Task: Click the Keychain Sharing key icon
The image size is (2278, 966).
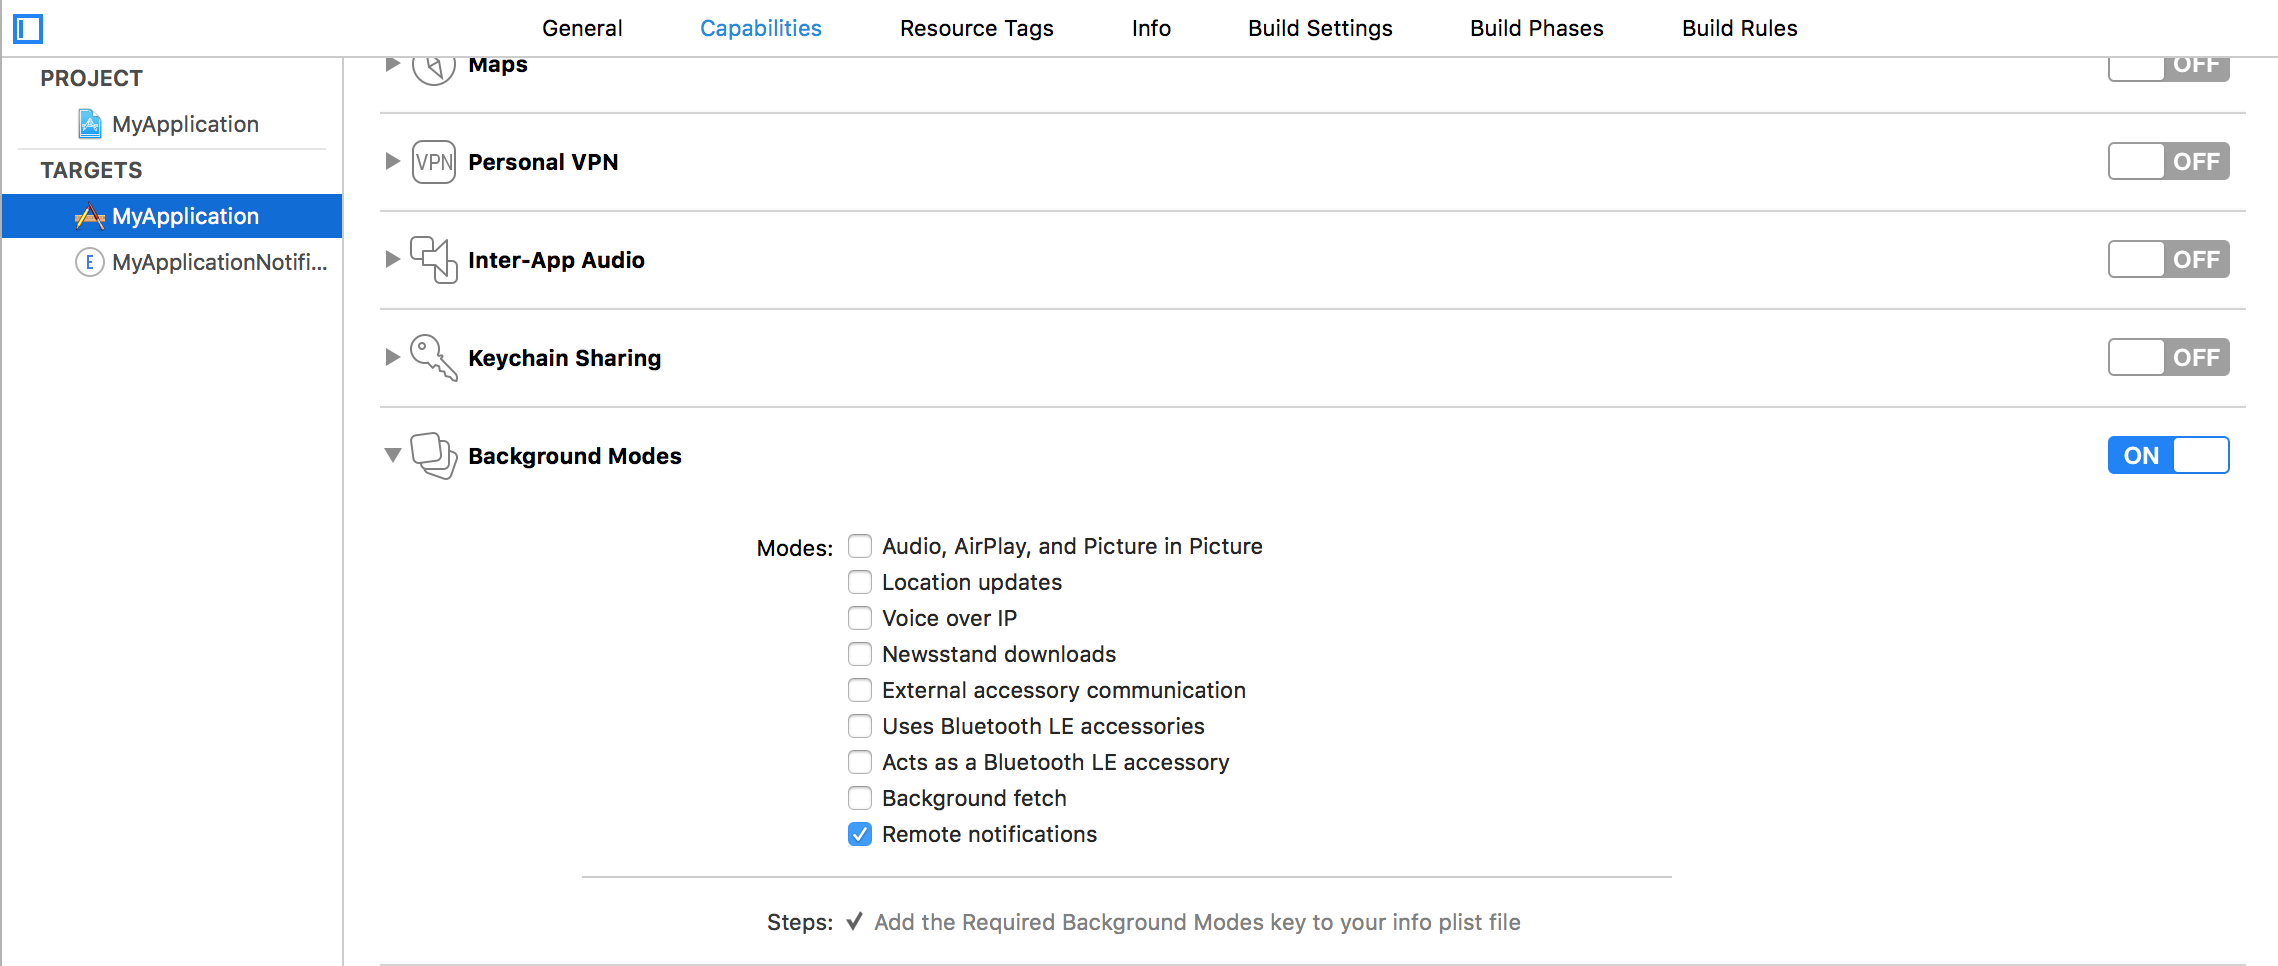Action: [x=433, y=357]
